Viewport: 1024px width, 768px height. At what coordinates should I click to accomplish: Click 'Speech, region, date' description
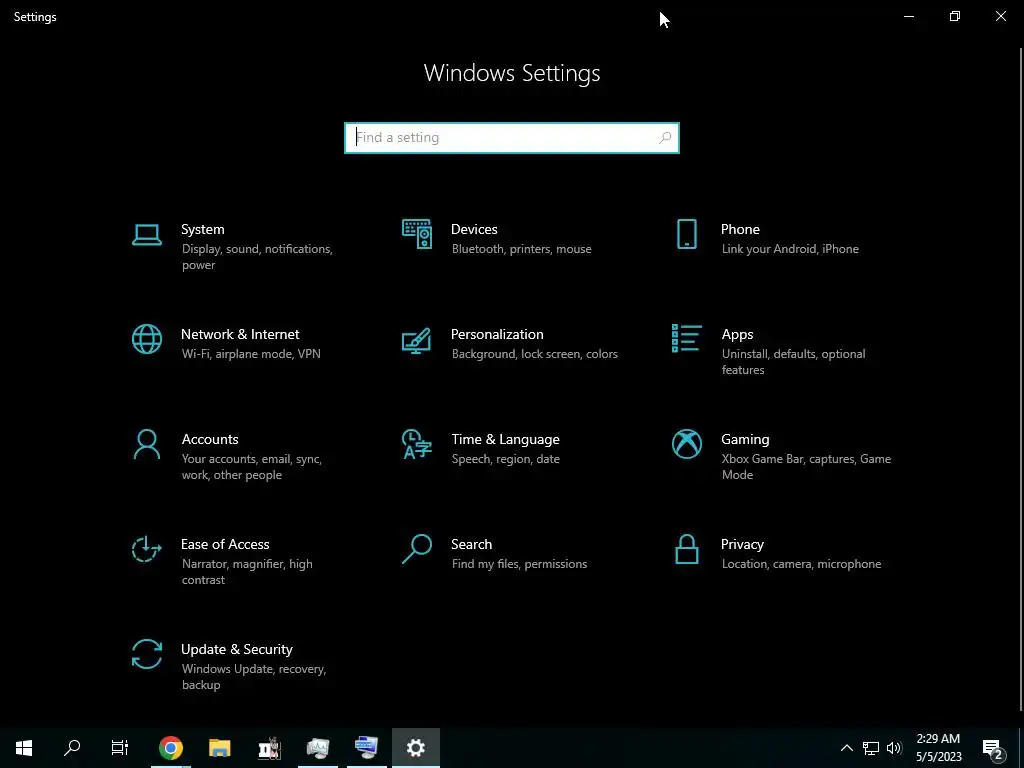tap(505, 459)
